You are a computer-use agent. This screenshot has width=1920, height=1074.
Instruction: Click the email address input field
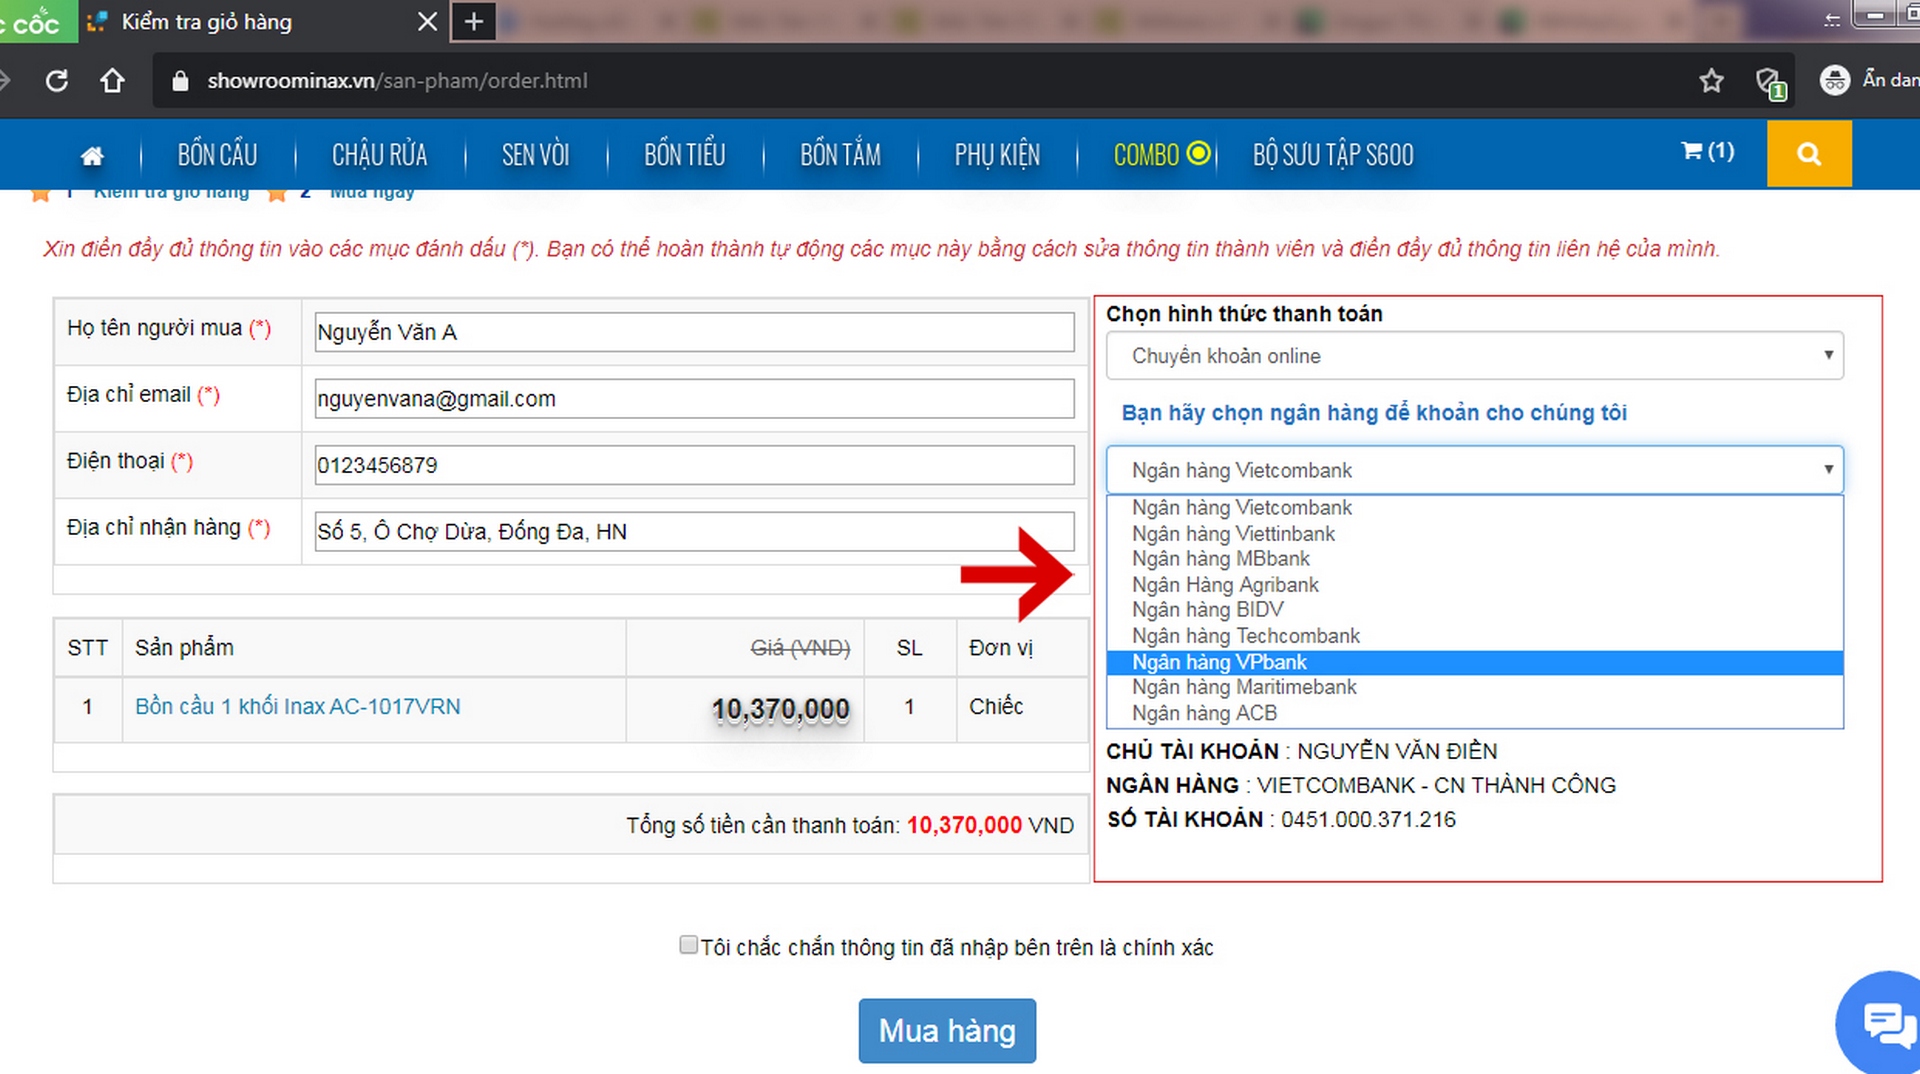[x=694, y=399]
